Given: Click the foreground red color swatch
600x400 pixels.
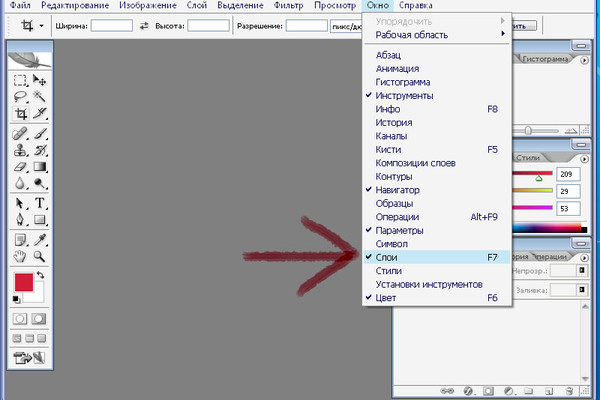Looking at the screenshot, I should click(24, 282).
